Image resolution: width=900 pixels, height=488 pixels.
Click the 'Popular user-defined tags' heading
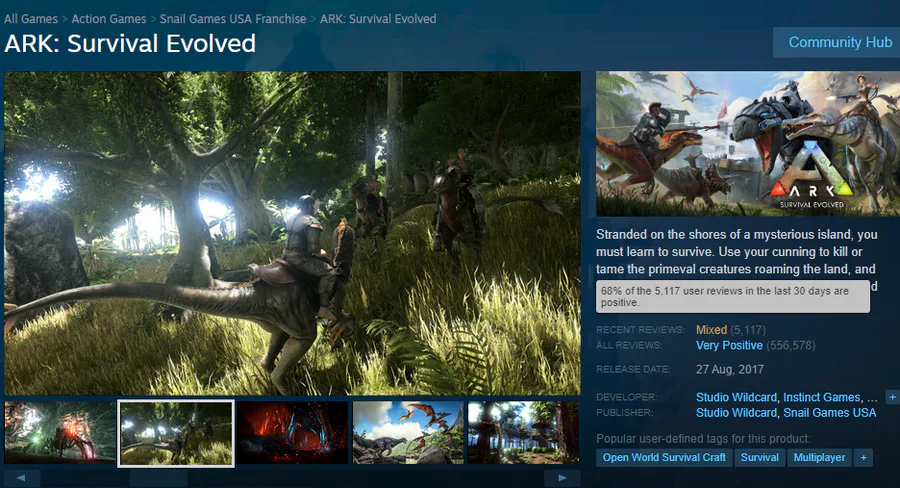703,439
